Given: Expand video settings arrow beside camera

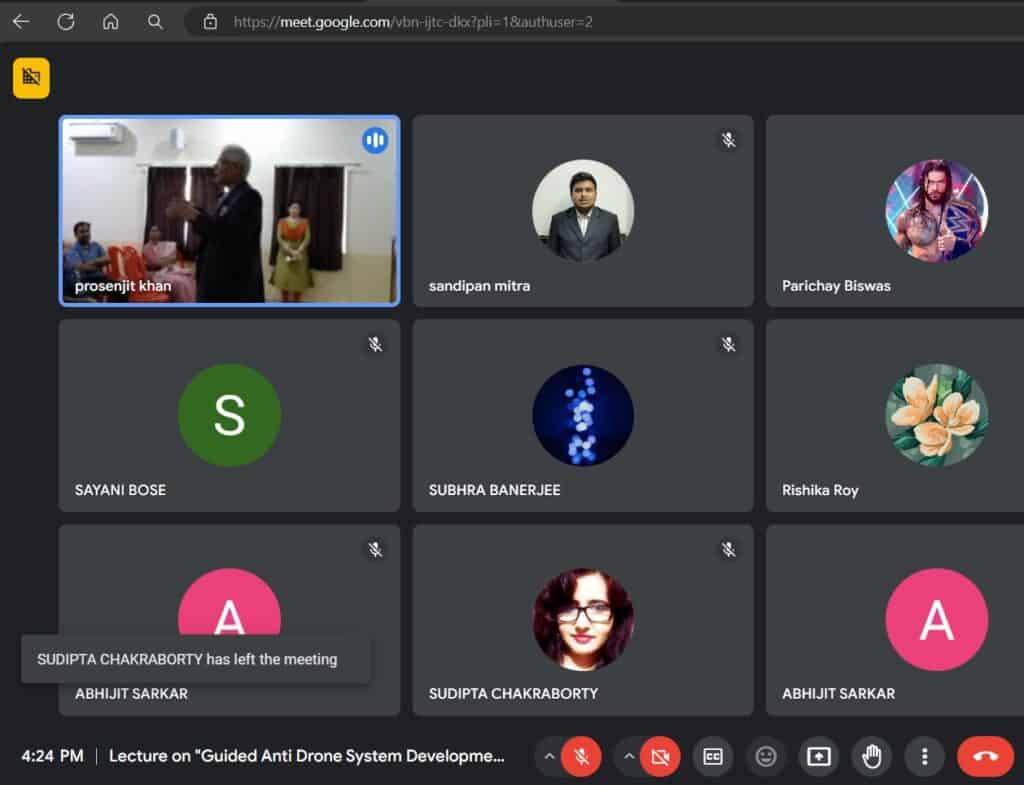Looking at the screenshot, I should point(628,756).
